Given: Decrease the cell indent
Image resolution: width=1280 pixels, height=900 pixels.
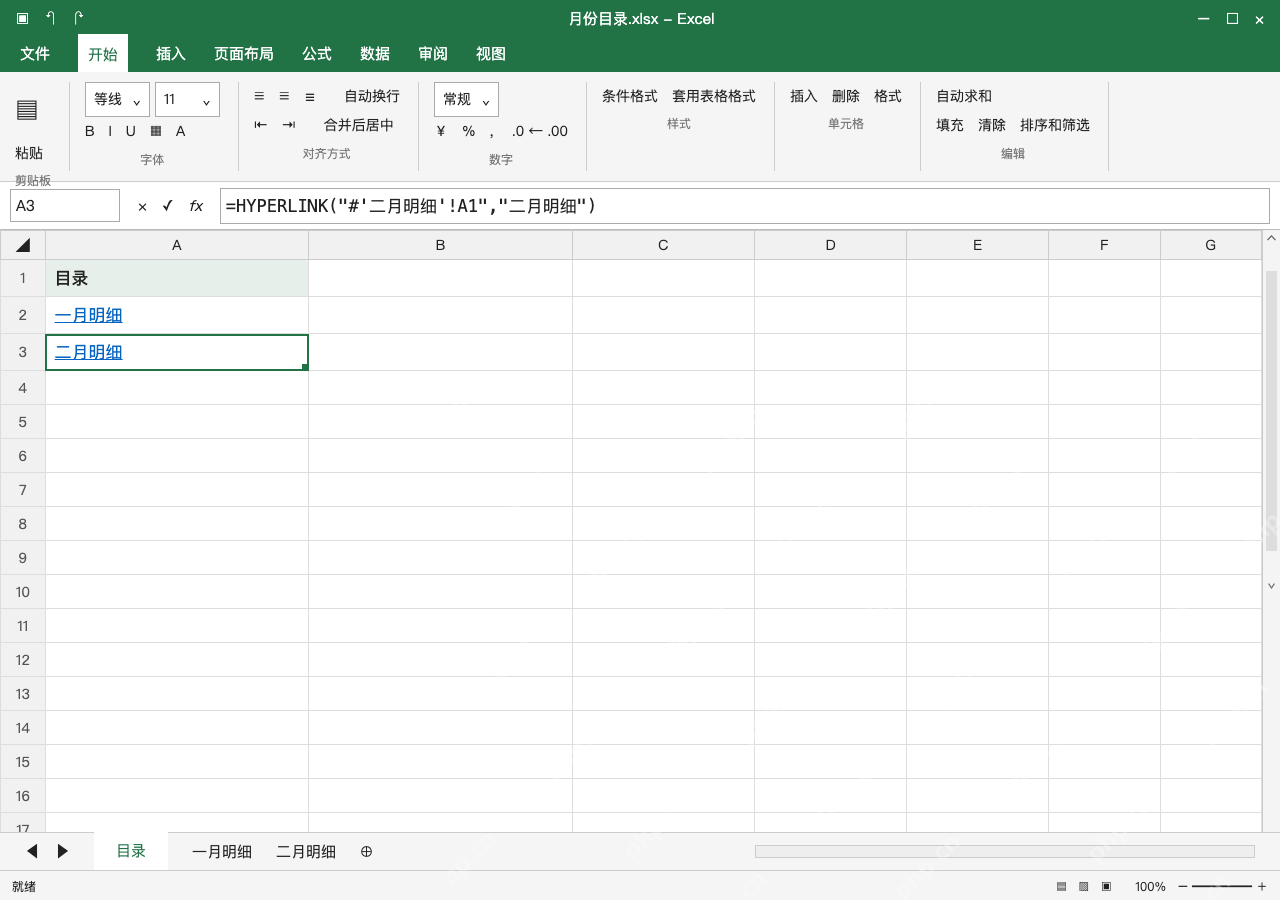Looking at the screenshot, I should pos(261,125).
